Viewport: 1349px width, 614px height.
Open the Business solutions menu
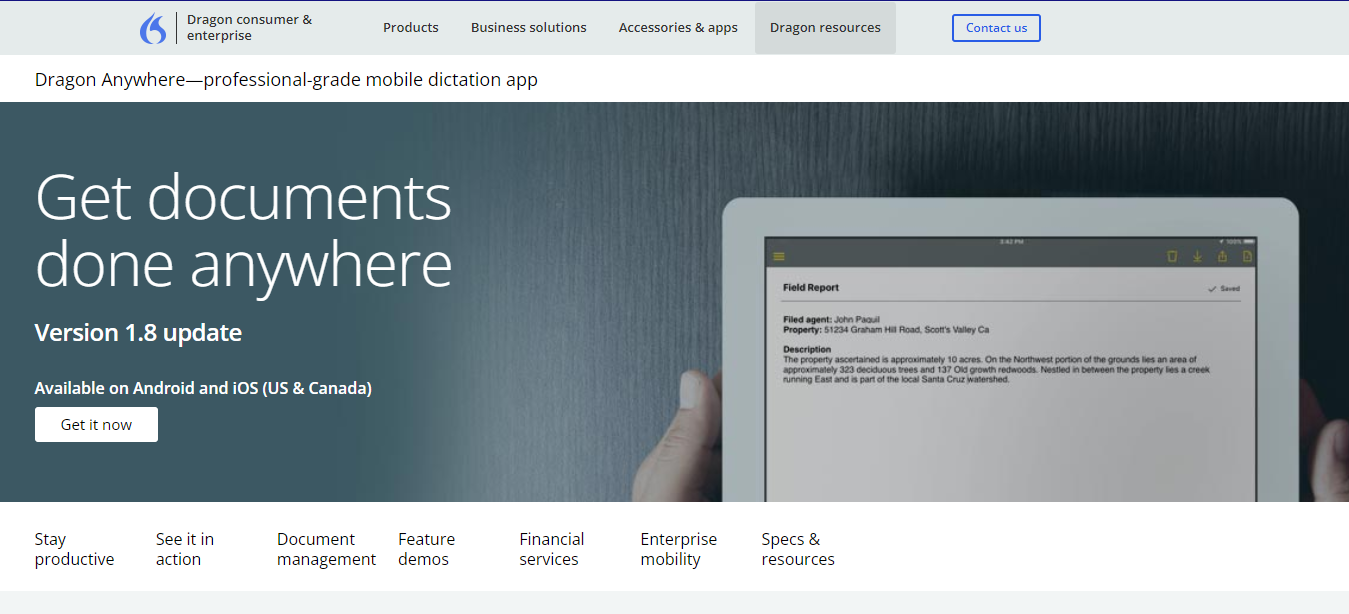tap(529, 28)
